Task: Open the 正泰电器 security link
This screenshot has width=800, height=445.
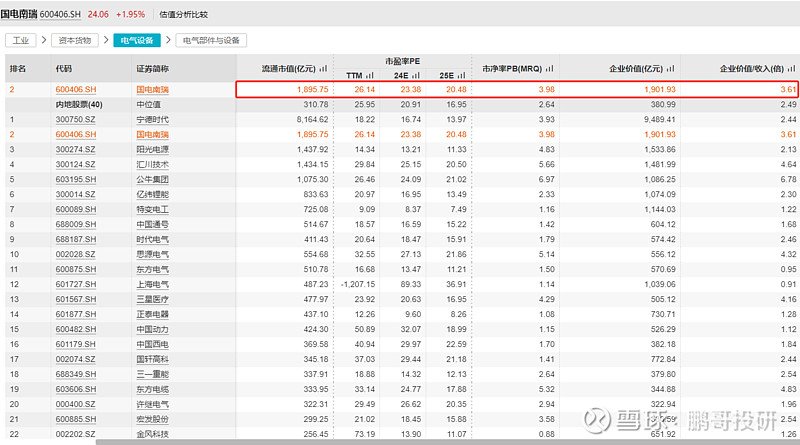Action: pyautogui.click(x=153, y=314)
